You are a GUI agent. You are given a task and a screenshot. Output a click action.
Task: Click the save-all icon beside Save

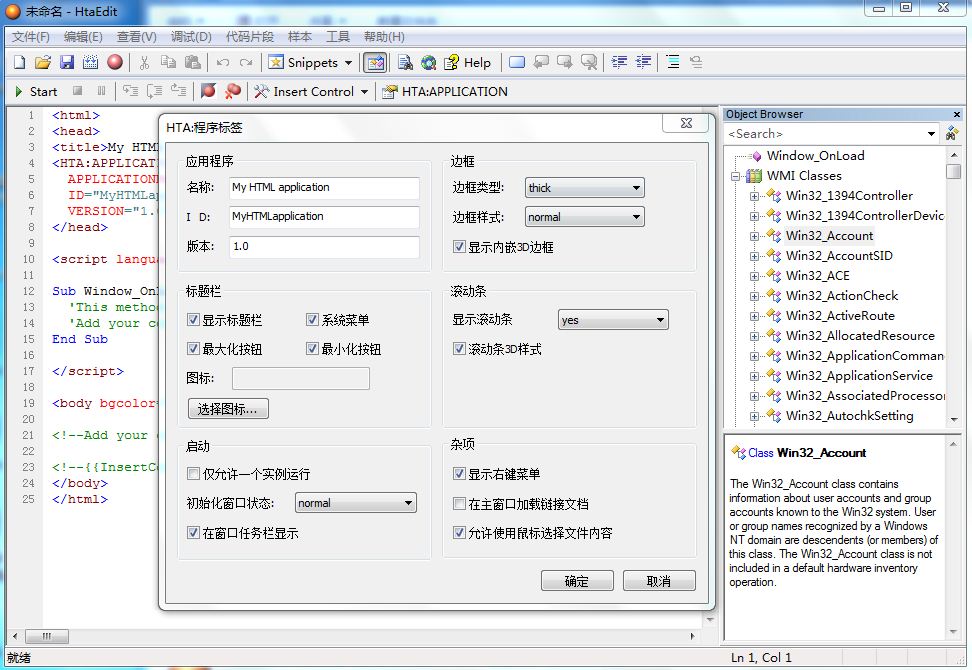click(x=91, y=62)
